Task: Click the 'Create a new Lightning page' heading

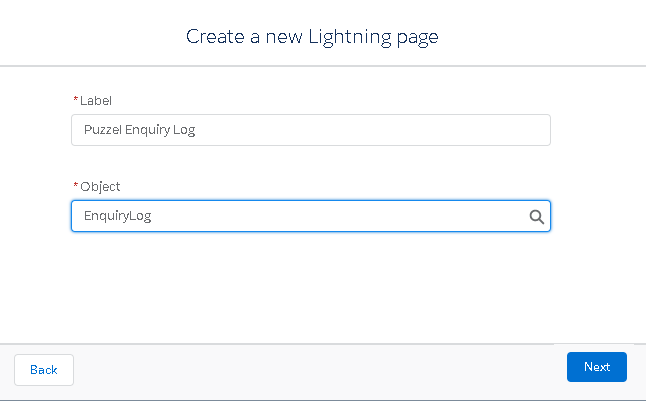Action: (312, 37)
